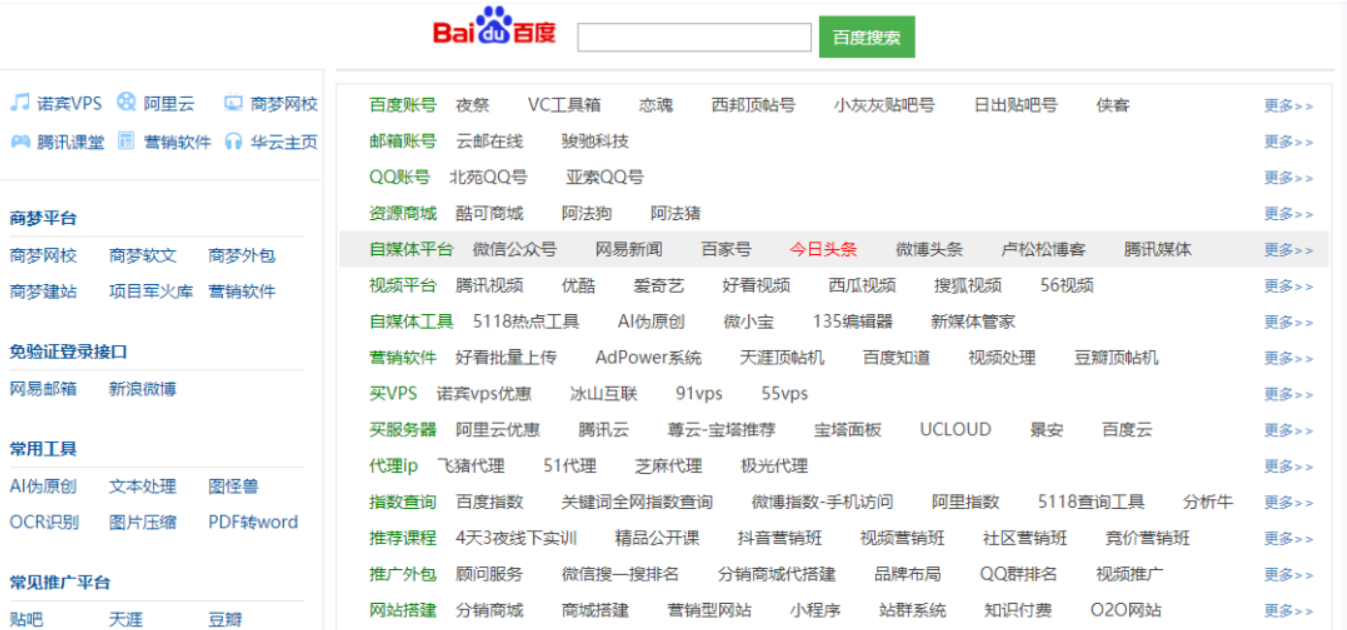The image size is (1347, 630).
Task: Open the 北苑QQ号 link
Action: [488, 177]
